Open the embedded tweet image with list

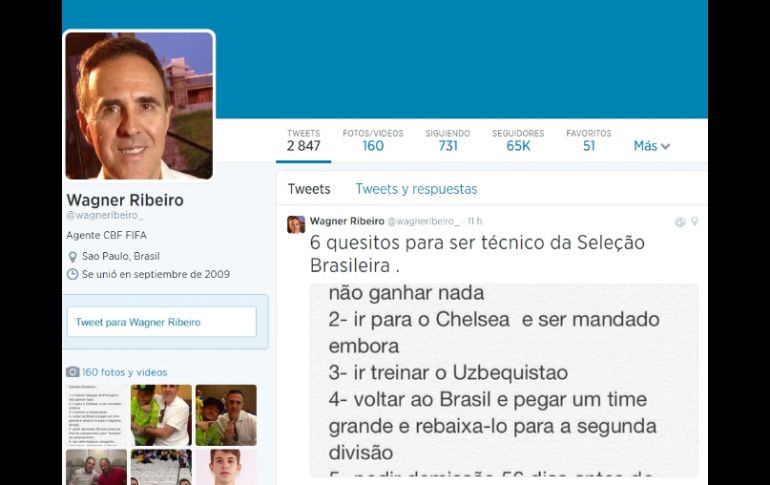click(x=504, y=379)
